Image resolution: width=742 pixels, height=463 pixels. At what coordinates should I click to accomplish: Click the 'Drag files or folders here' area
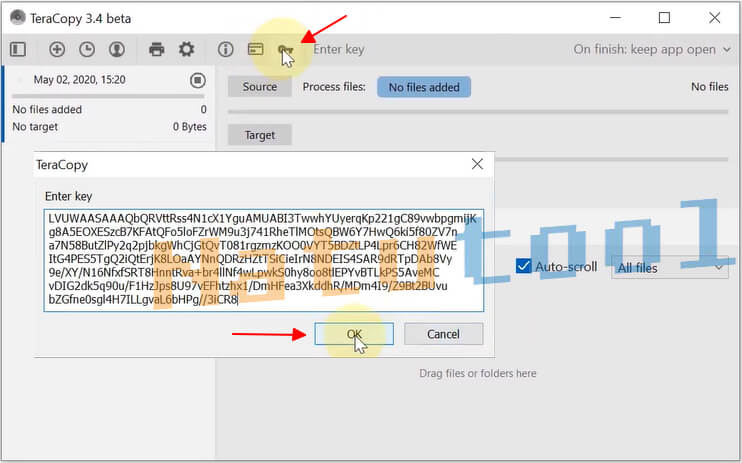[477, 374]
